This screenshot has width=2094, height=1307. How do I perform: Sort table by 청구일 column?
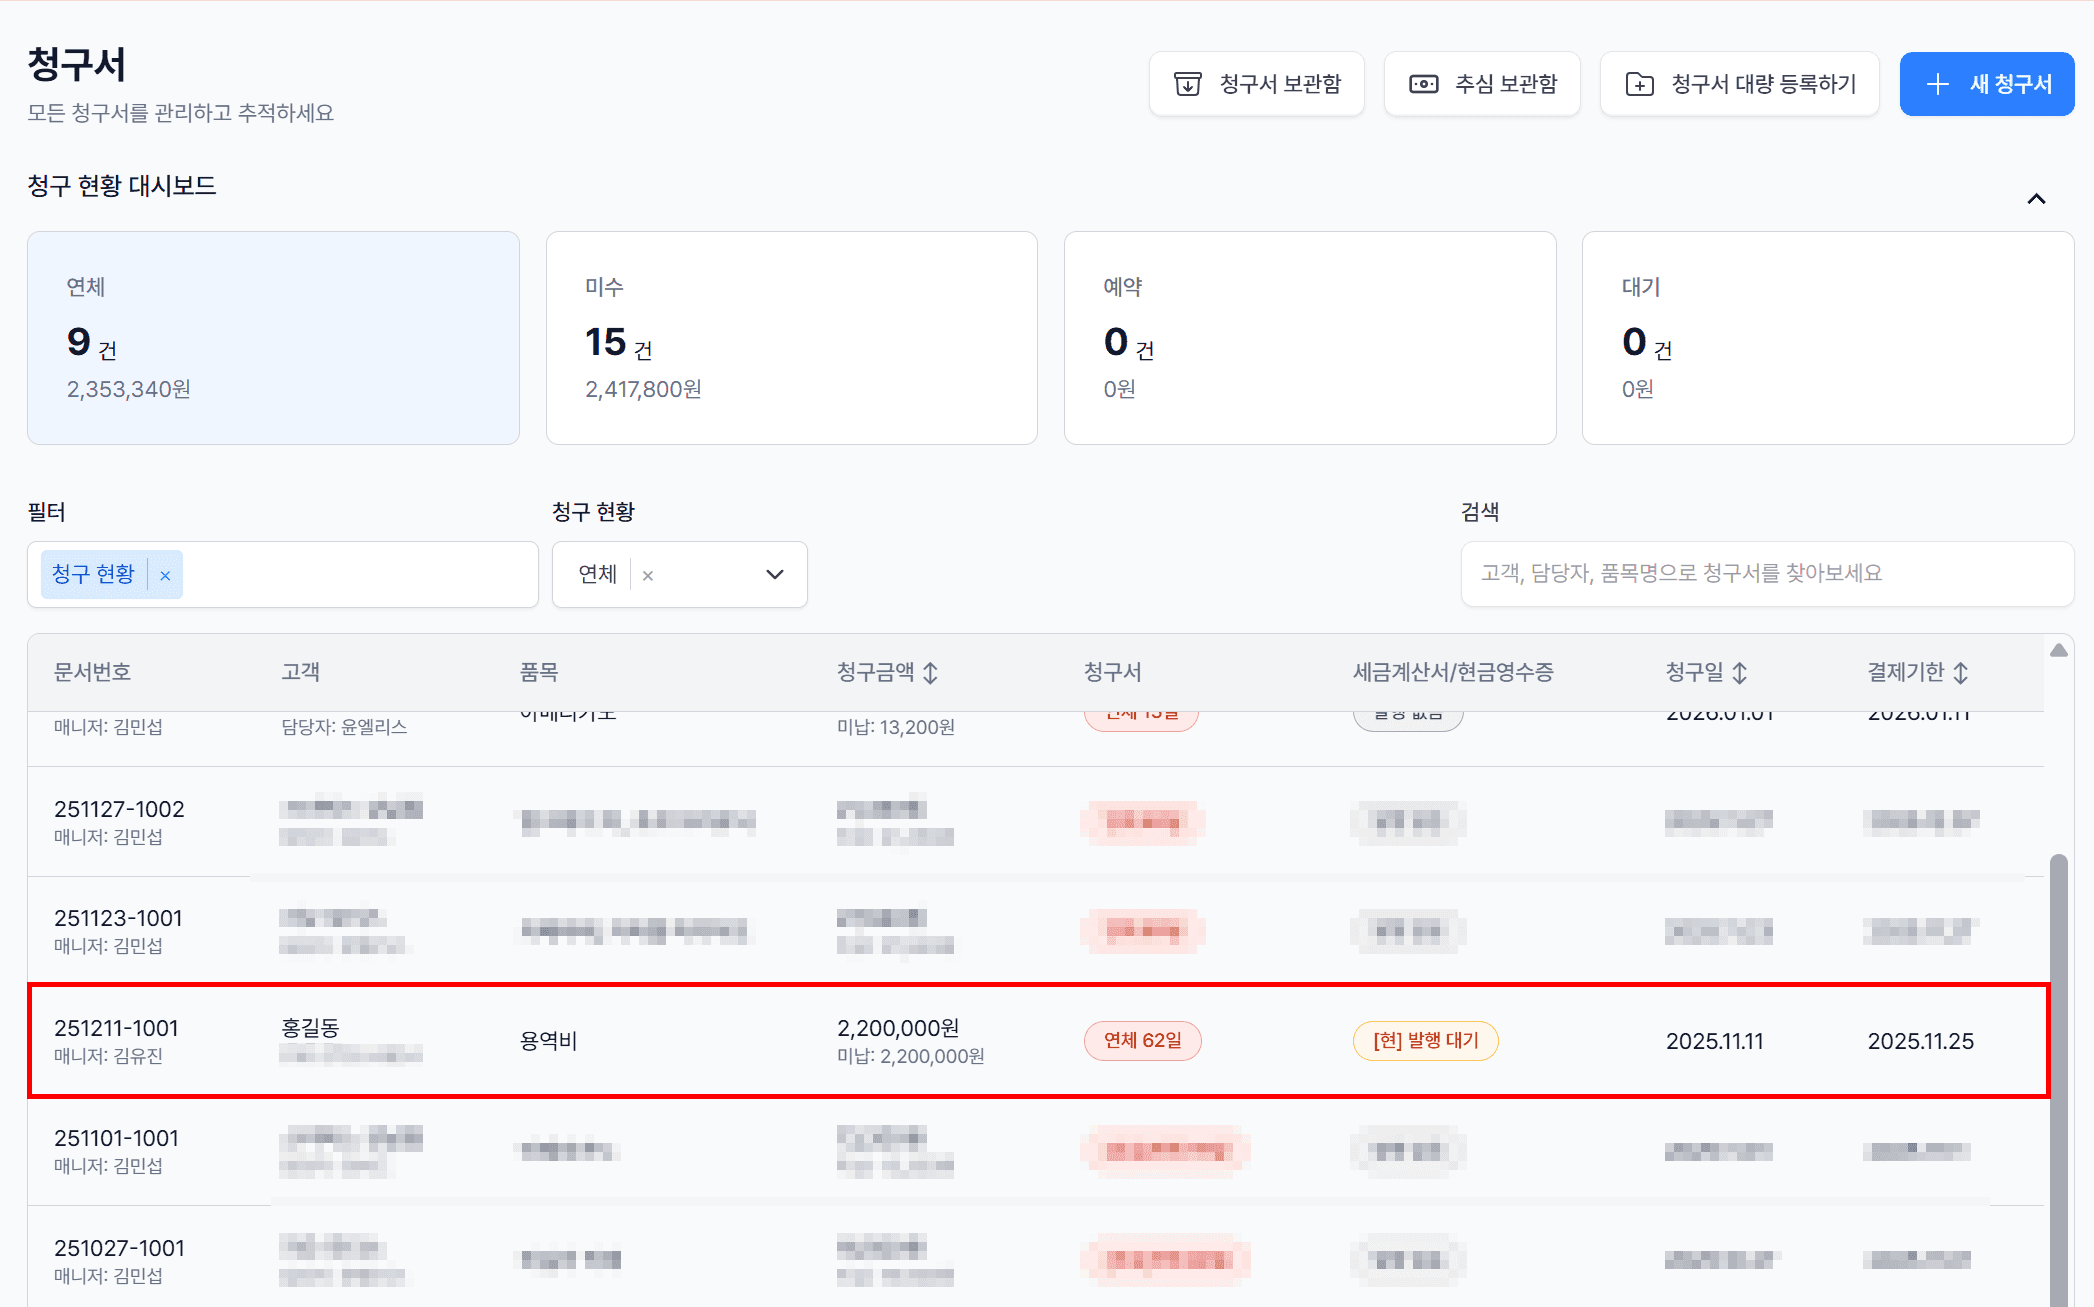[1740, 673]
